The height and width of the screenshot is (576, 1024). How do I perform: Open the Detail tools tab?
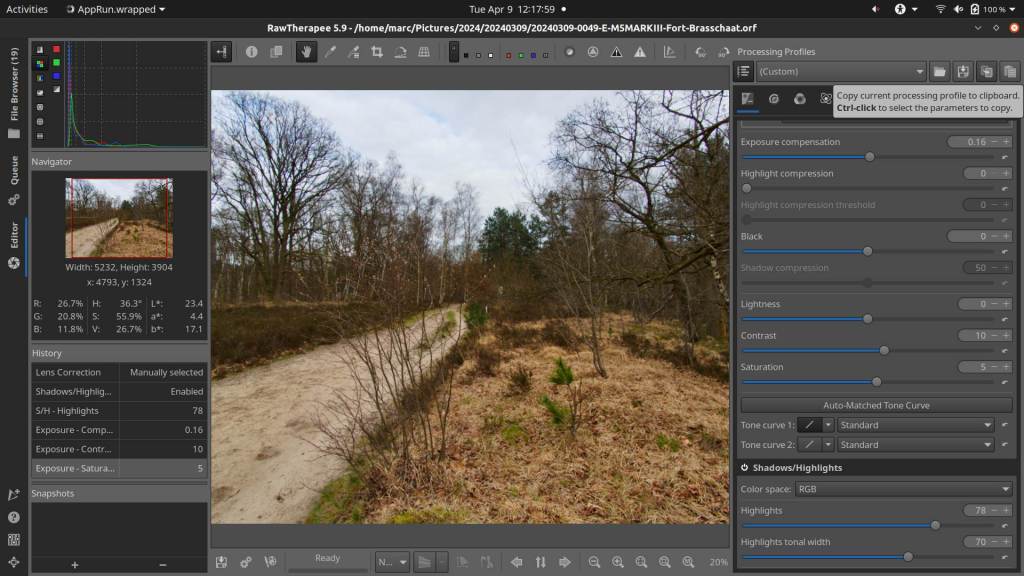[773, 99]
